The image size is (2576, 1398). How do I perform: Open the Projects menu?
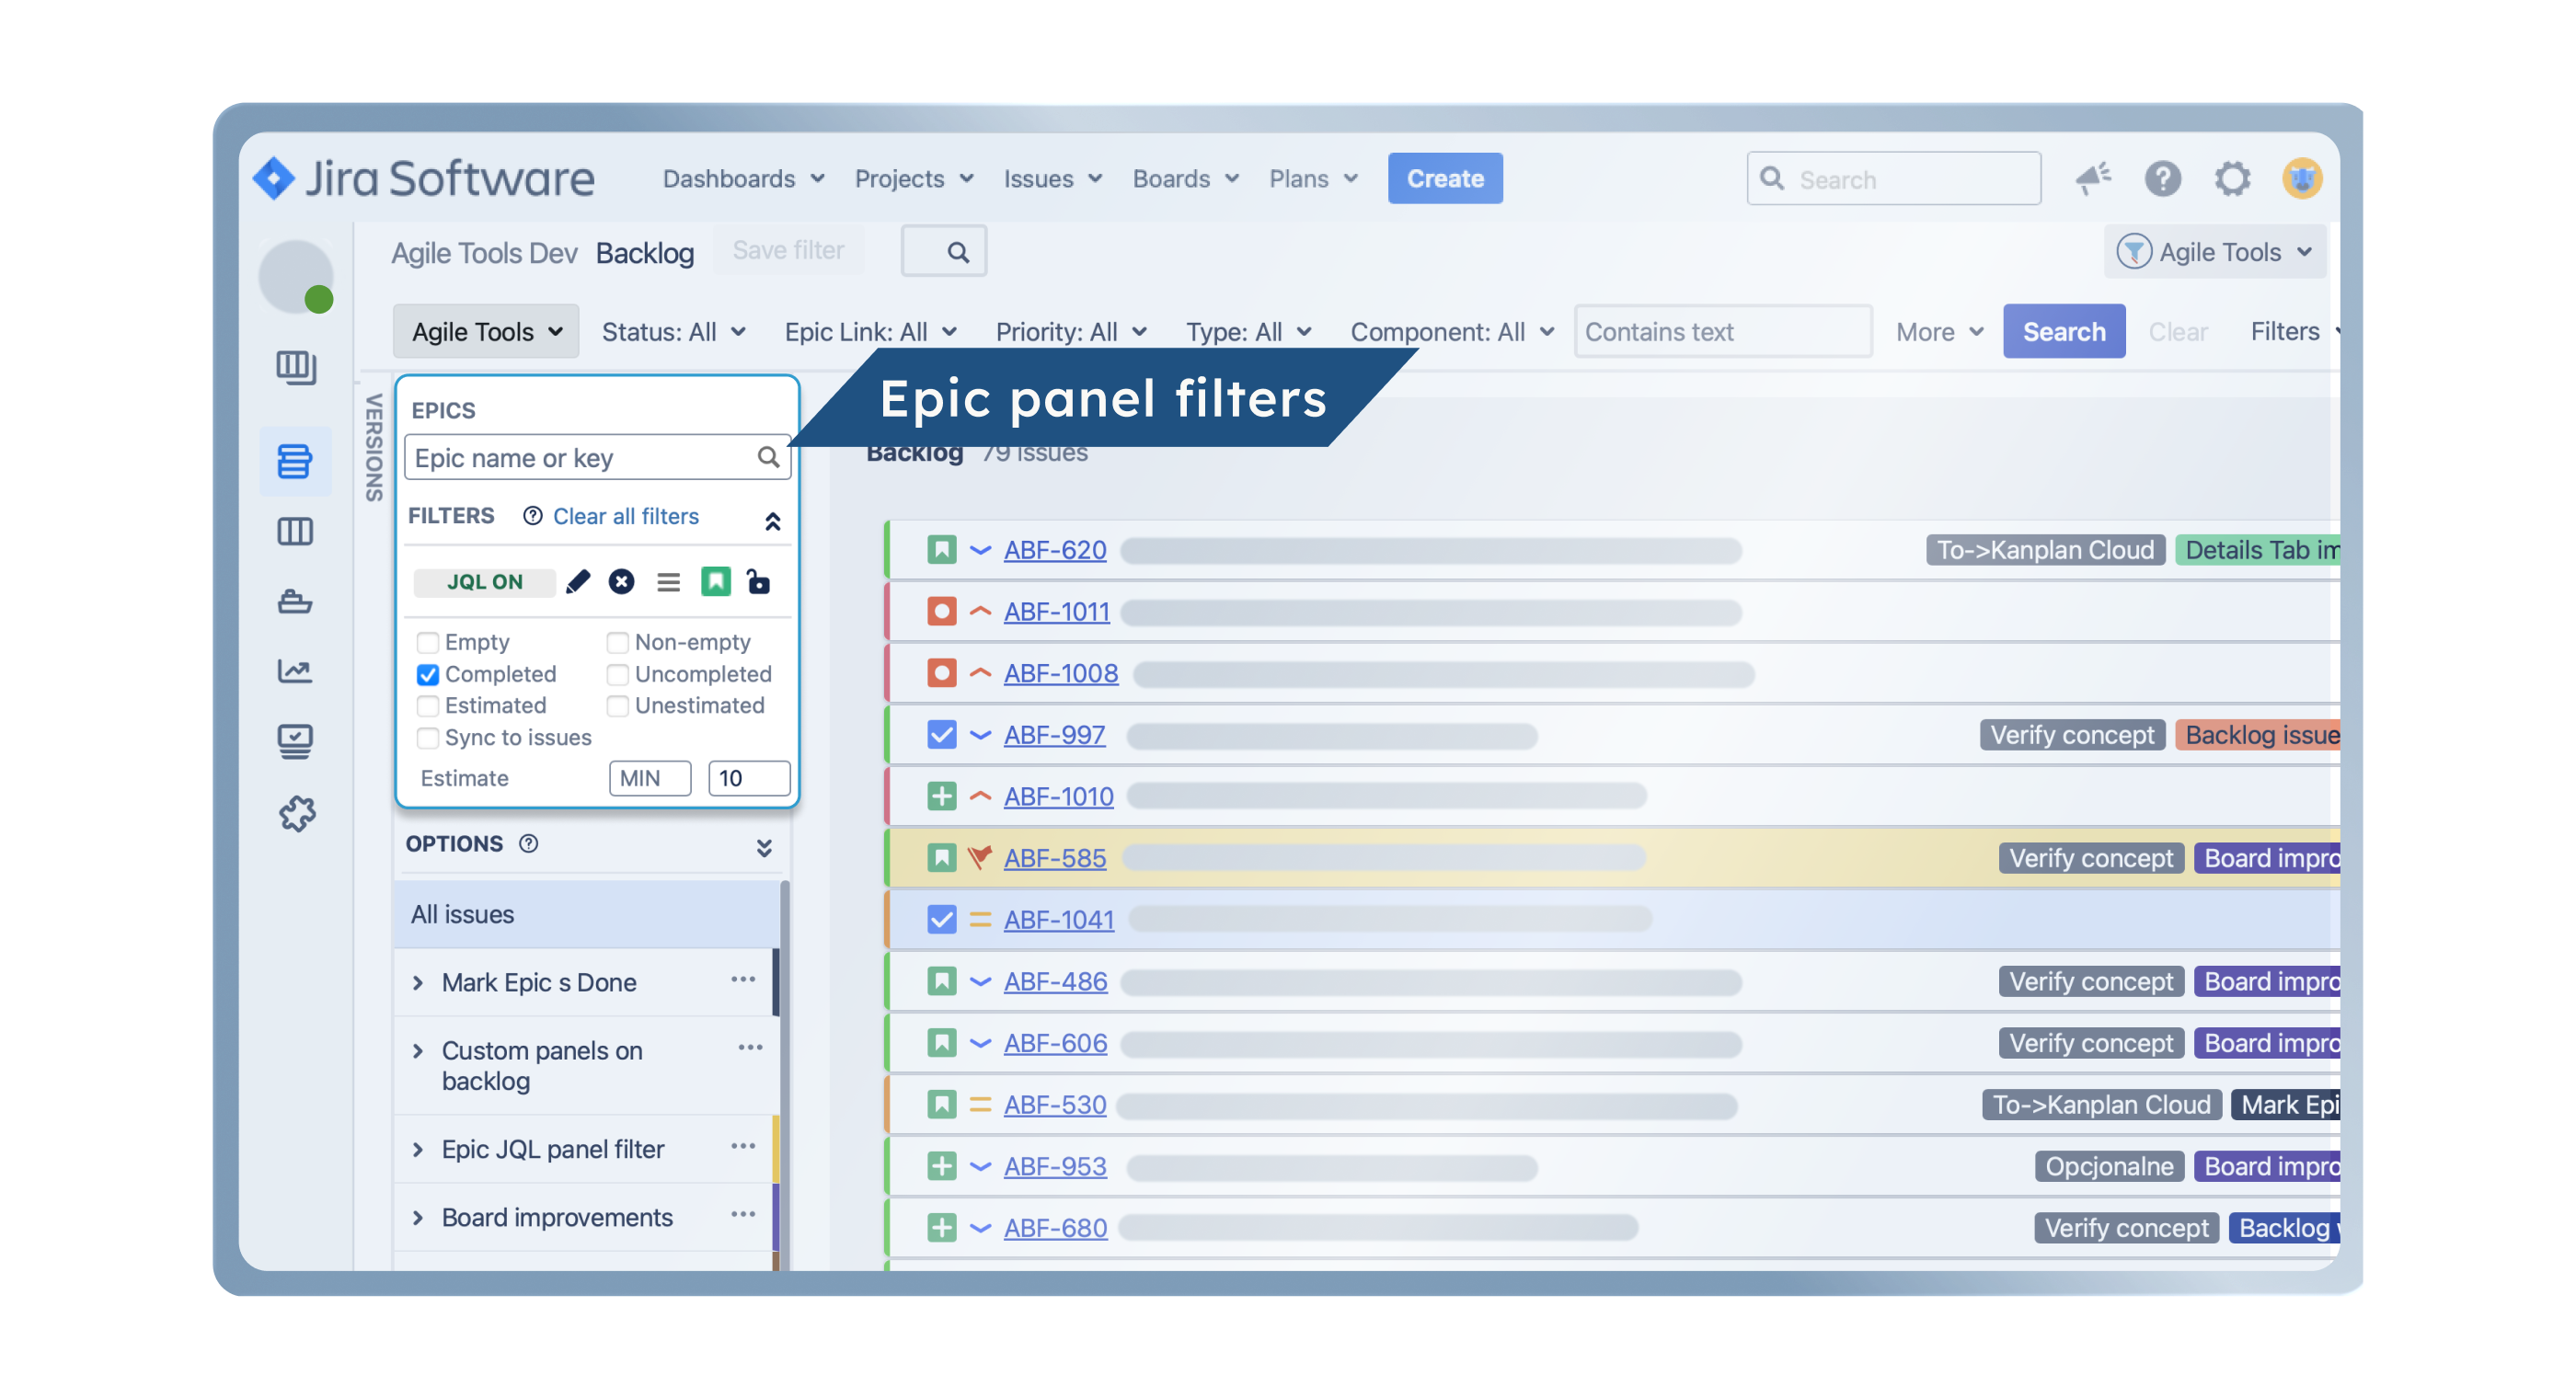coord(913,179)
